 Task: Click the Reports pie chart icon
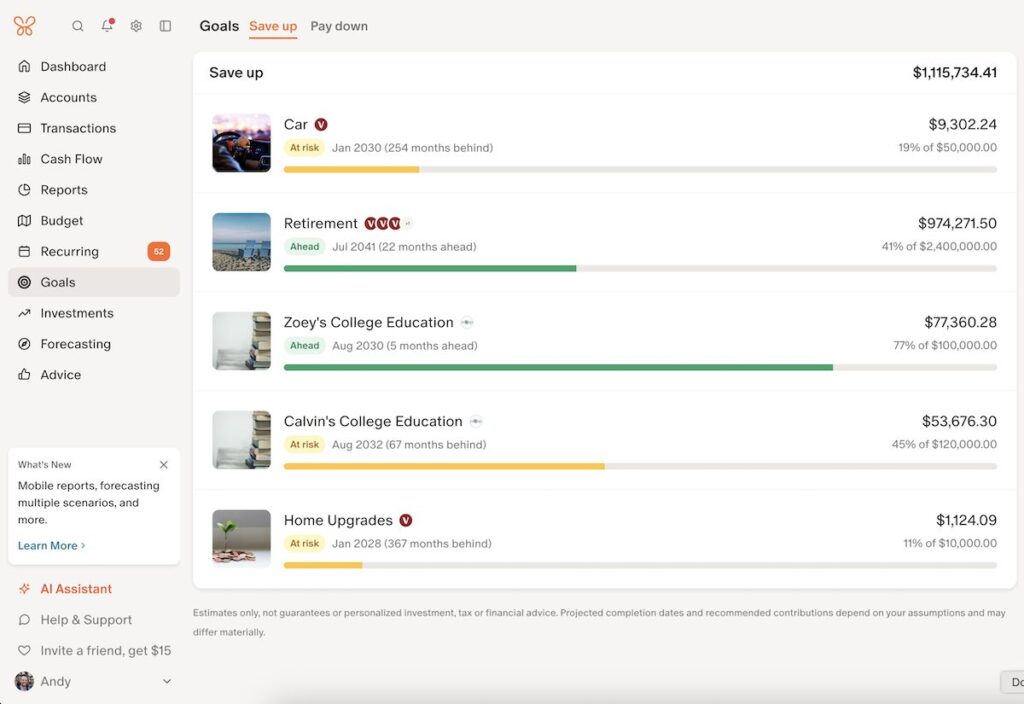coord(24,189)
